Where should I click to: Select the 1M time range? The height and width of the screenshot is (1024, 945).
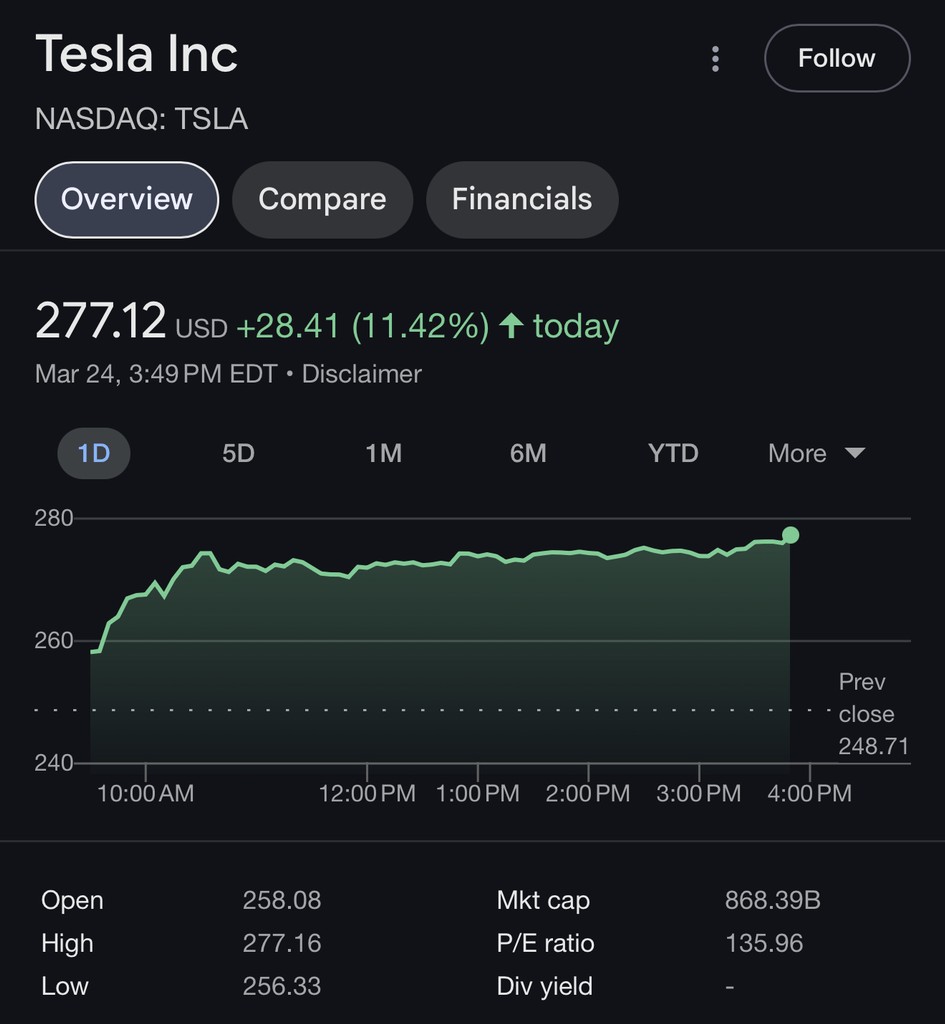pos(383,454)
